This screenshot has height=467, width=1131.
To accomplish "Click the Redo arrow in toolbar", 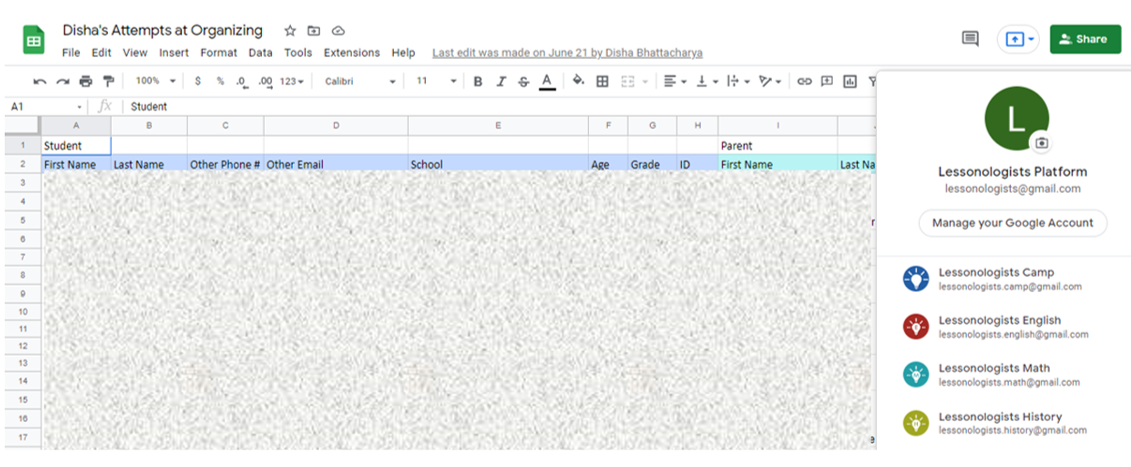I will tap(63, 82).
